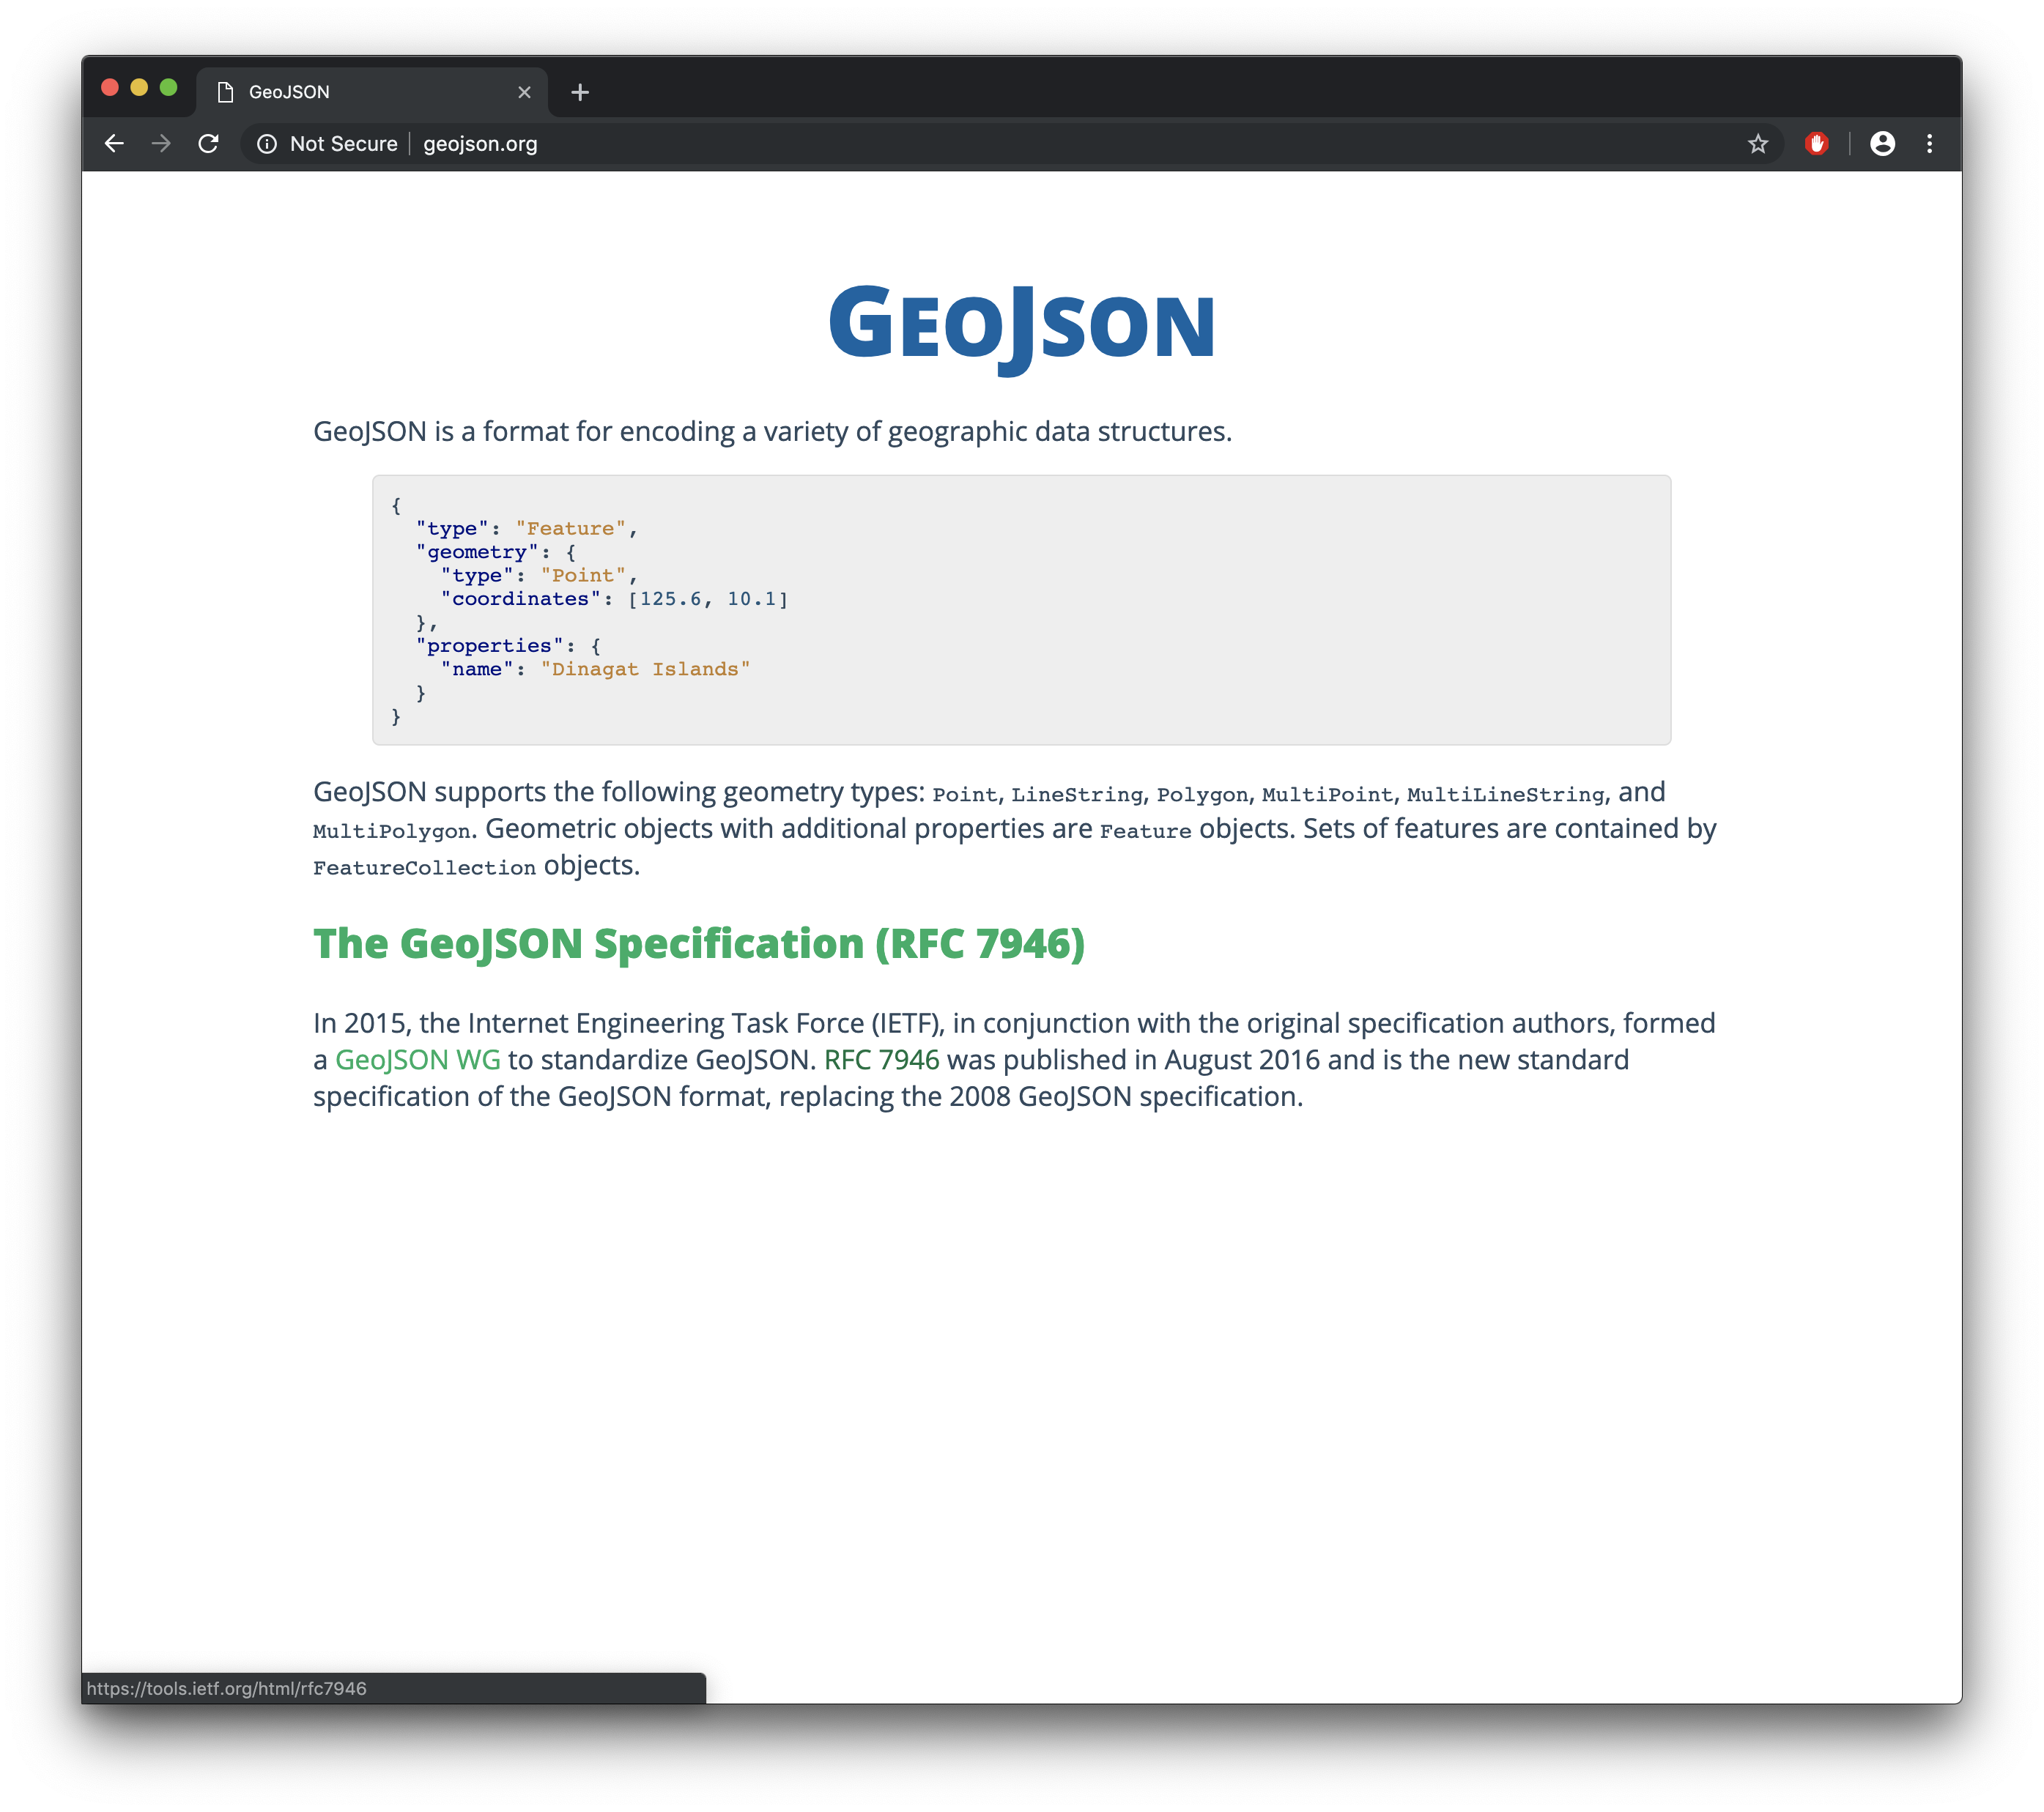Click the yellow minimize traffic light
This screenshot has width=2044, height=1812.
coord(140,88)
